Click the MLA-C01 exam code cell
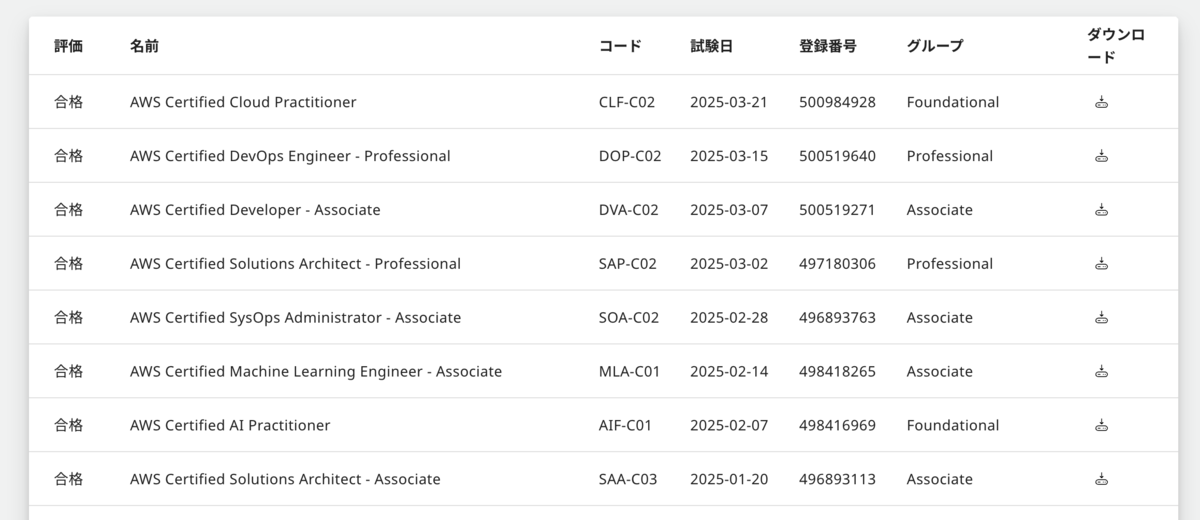1200x520 pixels. click(629, 372)
